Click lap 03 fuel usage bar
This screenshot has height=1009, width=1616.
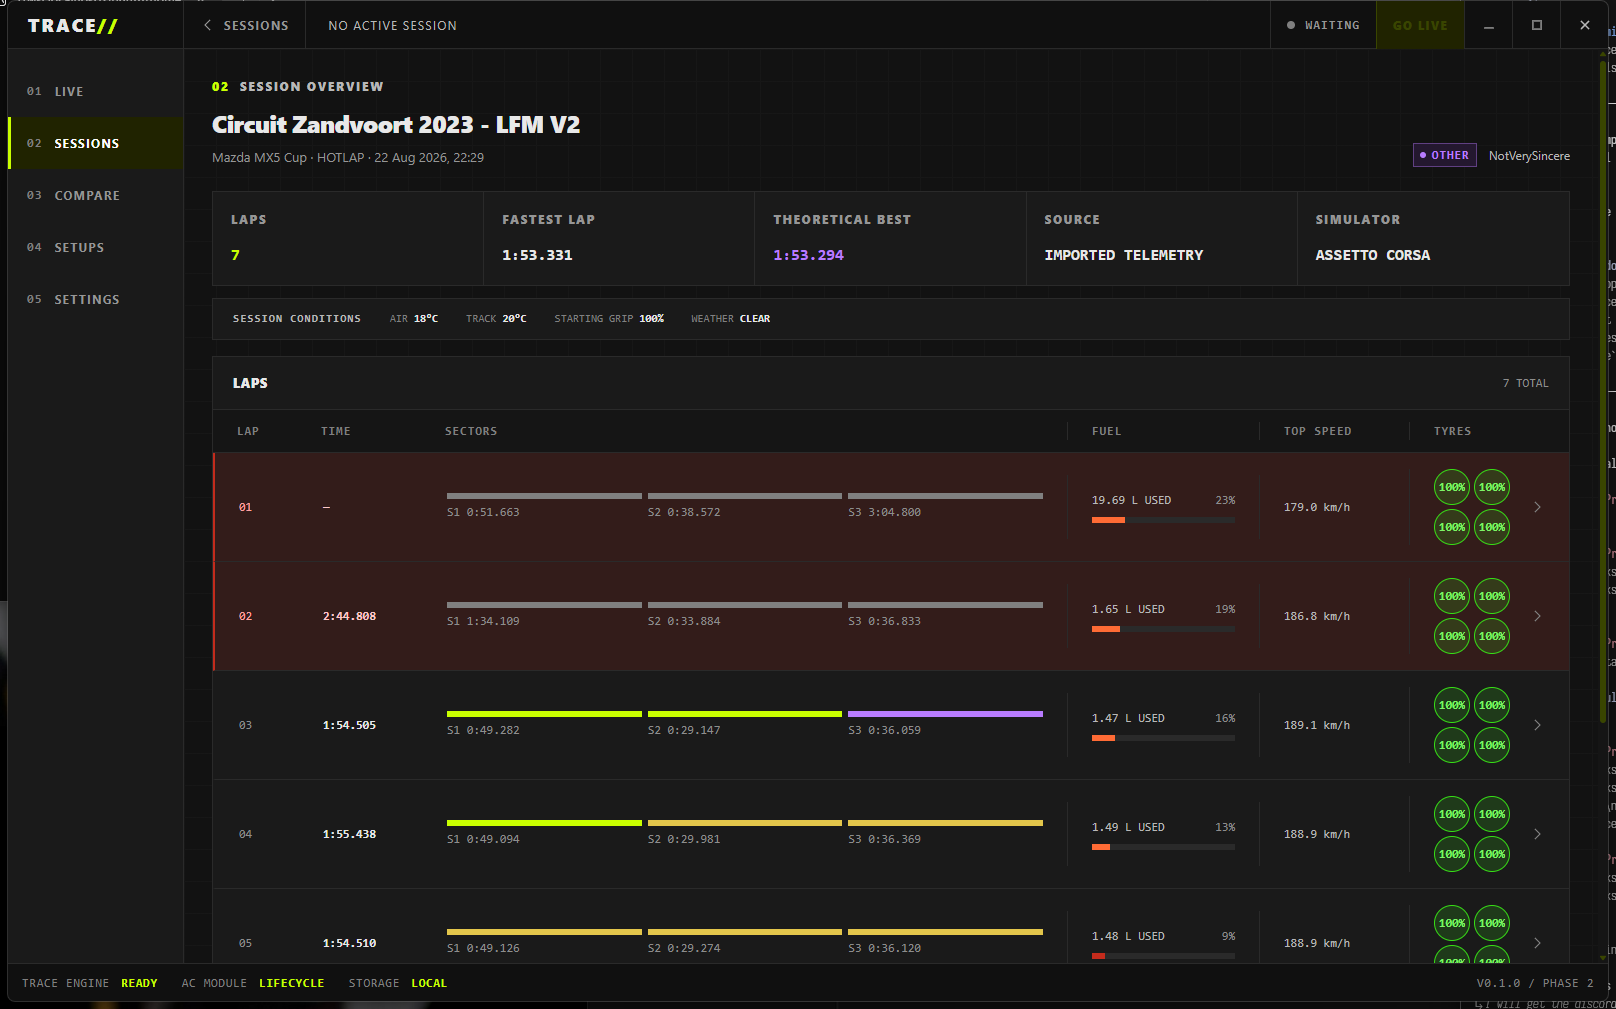click(x=1163, y=738)
